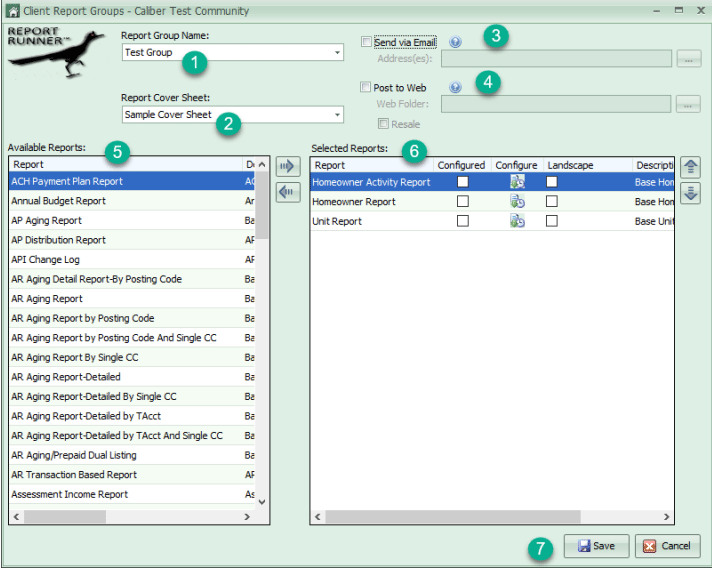Open Configure icon for Homeowner Report
This screenshot has width=712, height=569.
coord(517,202)
